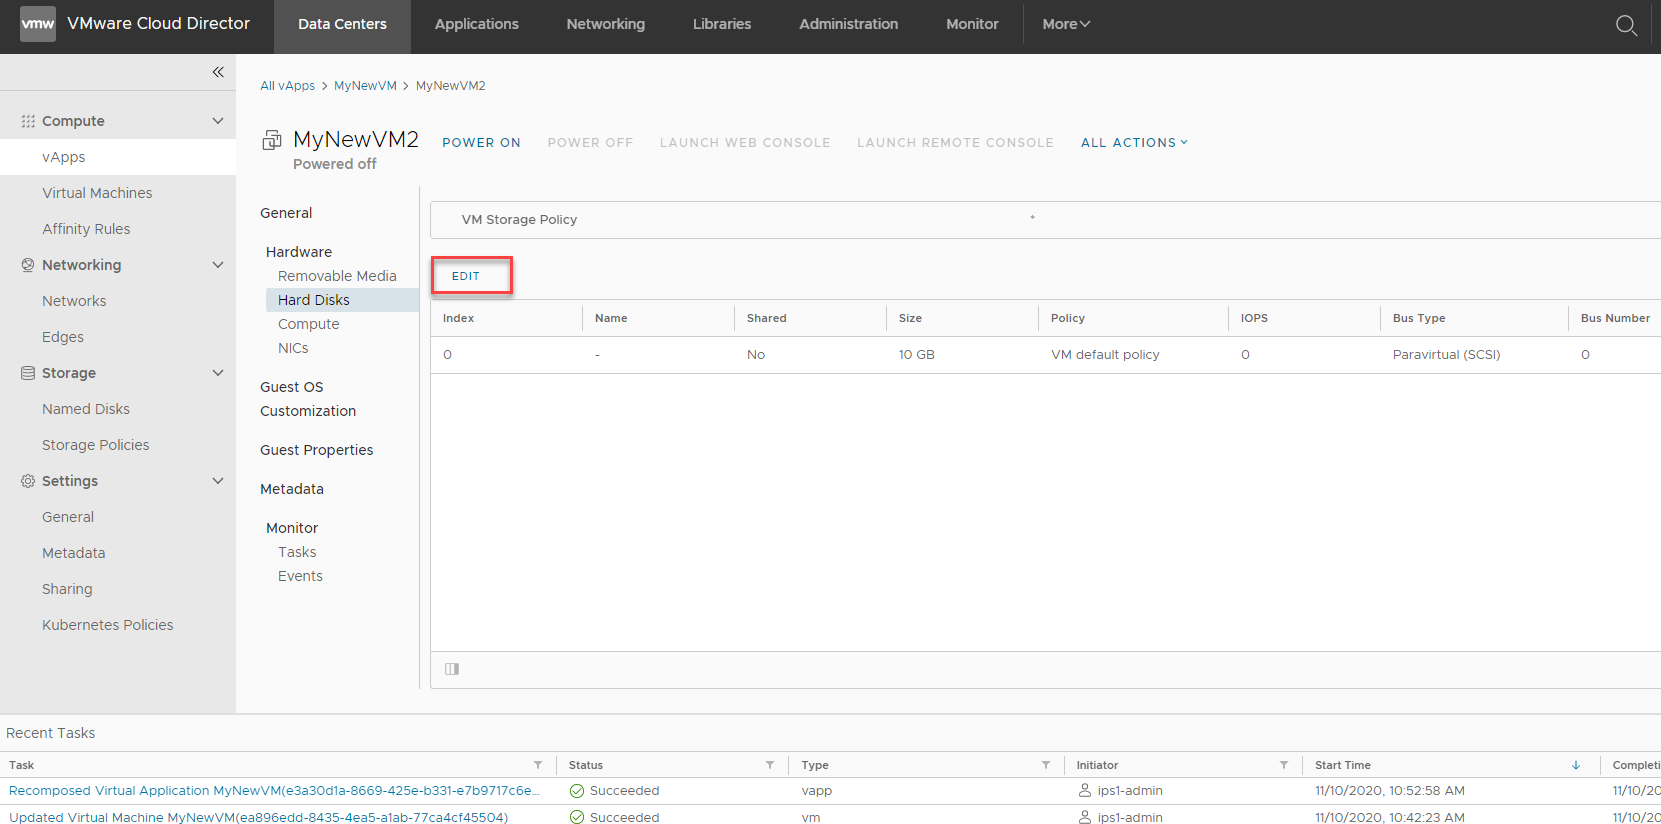Open the All Actions dropdown
The height and width of the screenshot is (824, 1661).
(1134, 143)
